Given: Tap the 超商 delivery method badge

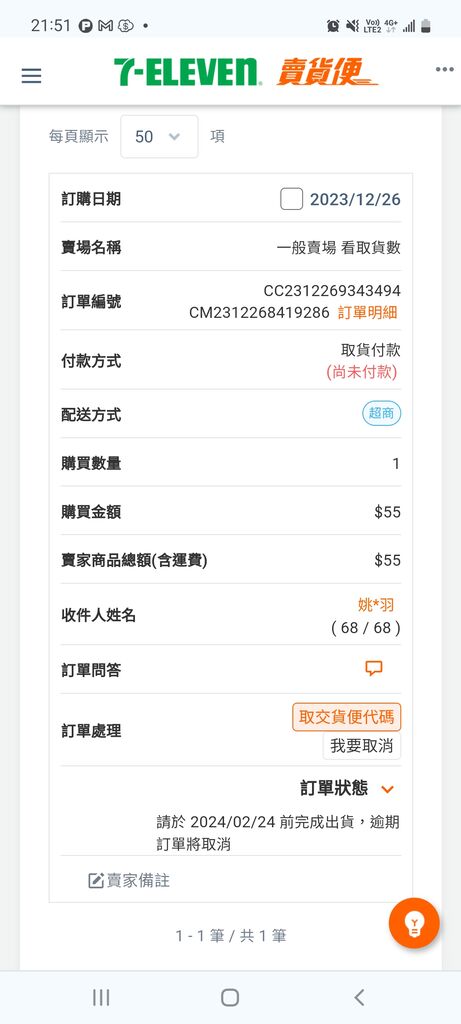Looking at the screenshot, I should (x=382, y=413).
